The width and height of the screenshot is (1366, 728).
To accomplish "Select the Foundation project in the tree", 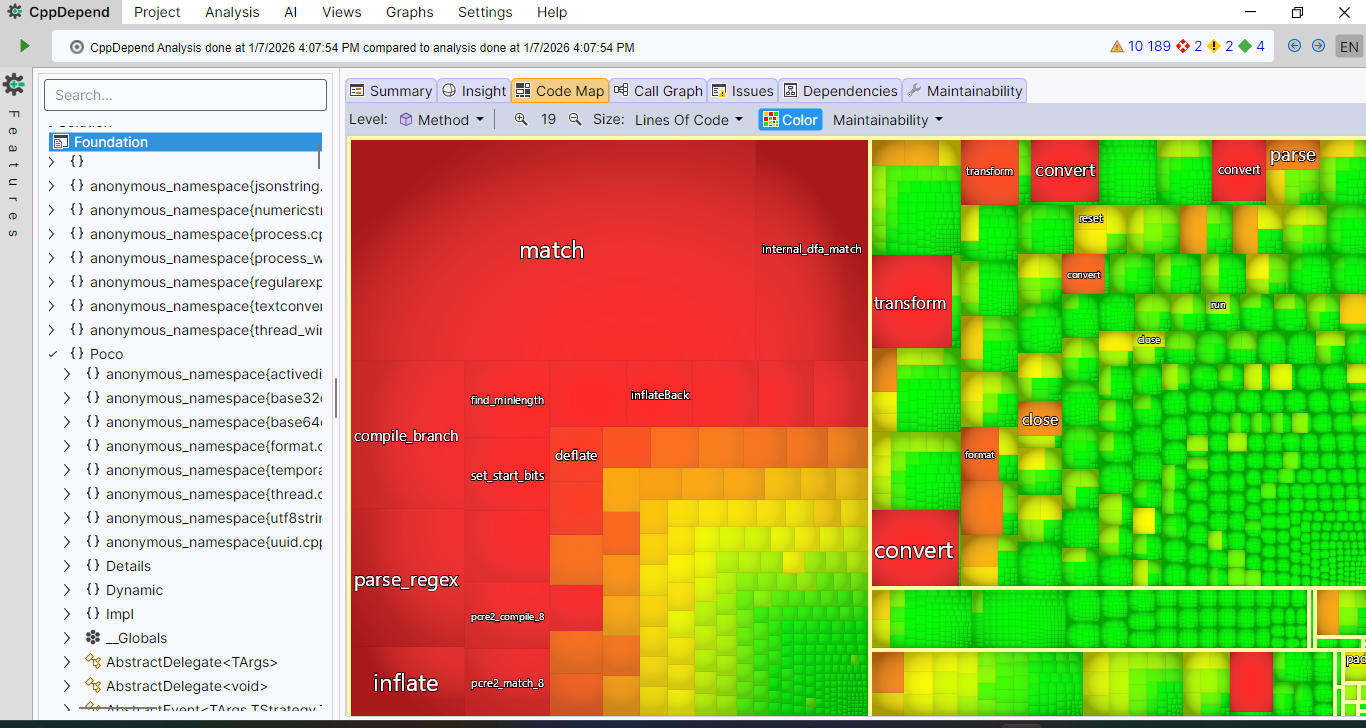I will coord(110,142).
